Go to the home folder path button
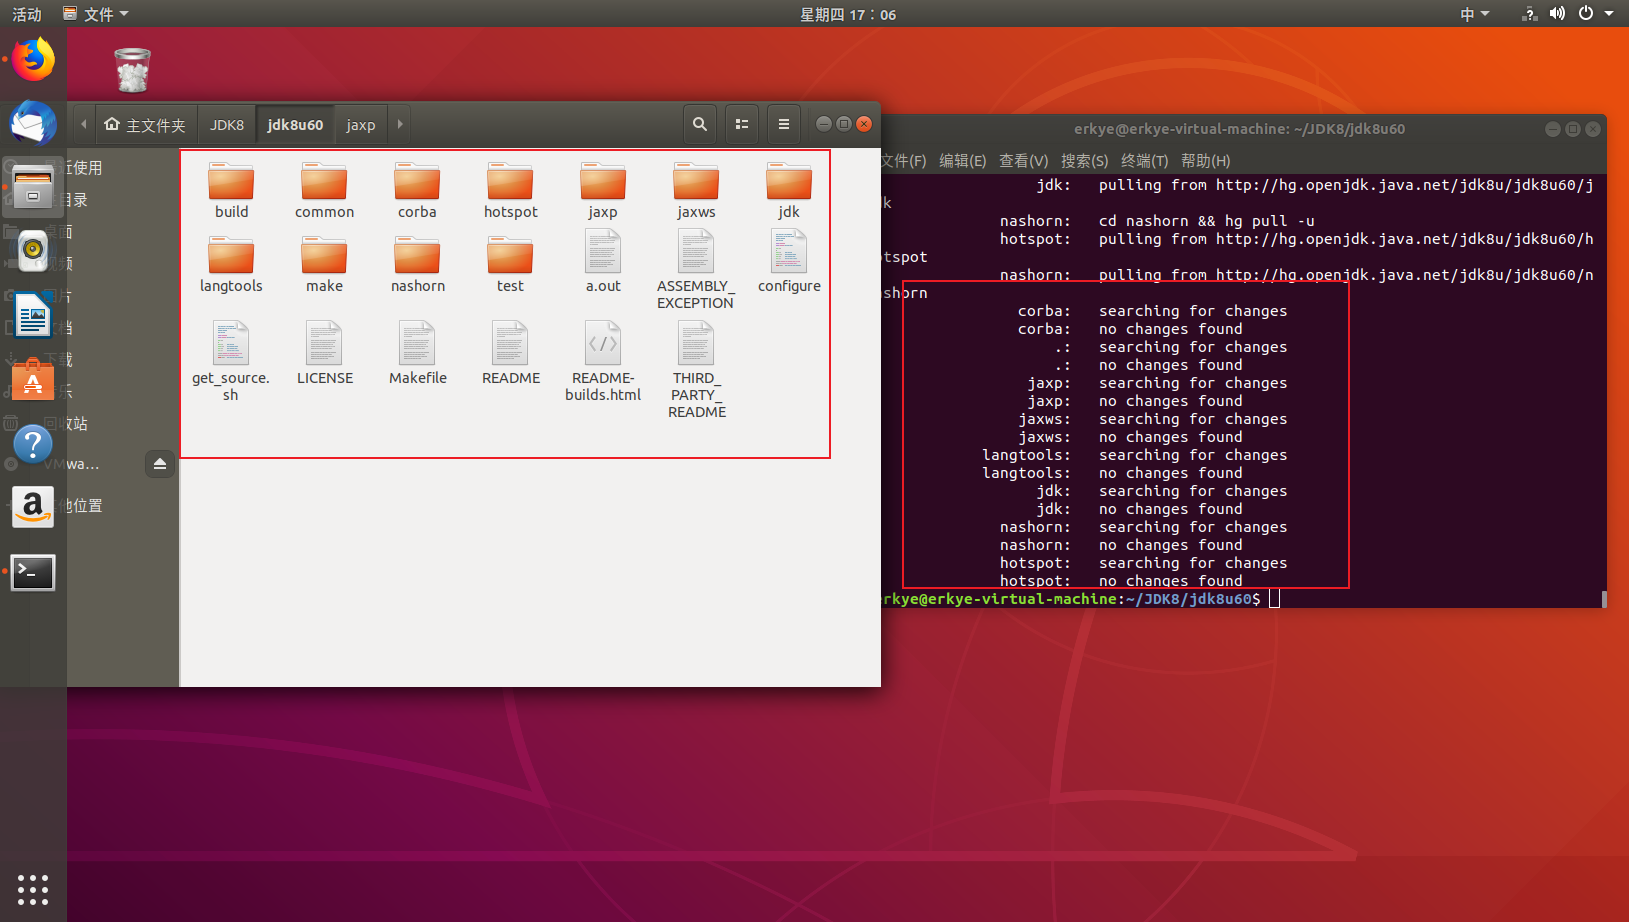This screenshot has width=1629, height=922. pyautogui.click(x=146, y=124)
